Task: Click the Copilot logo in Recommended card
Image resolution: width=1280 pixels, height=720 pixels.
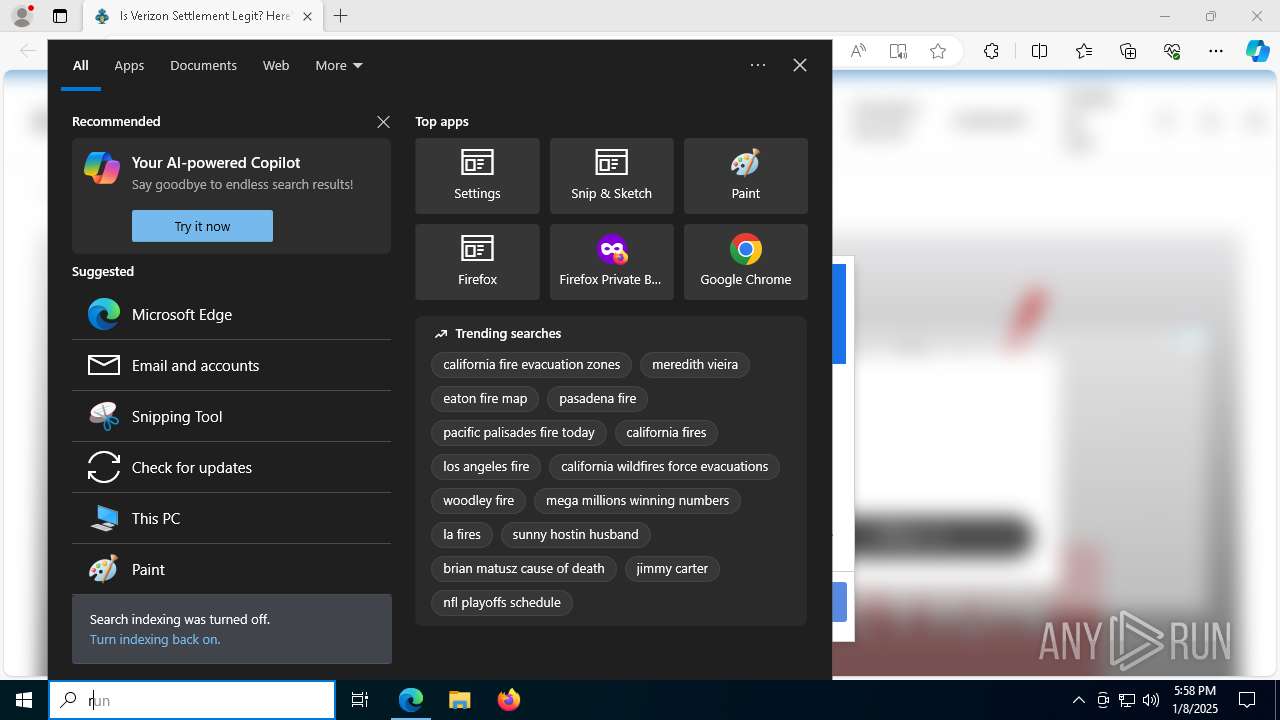Action: point(102,168)
